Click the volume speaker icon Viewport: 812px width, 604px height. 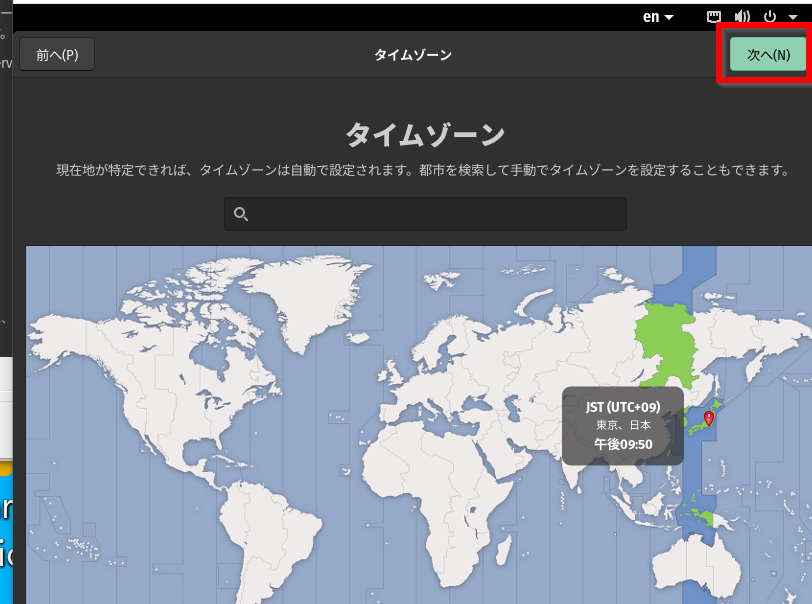(742, 17)
